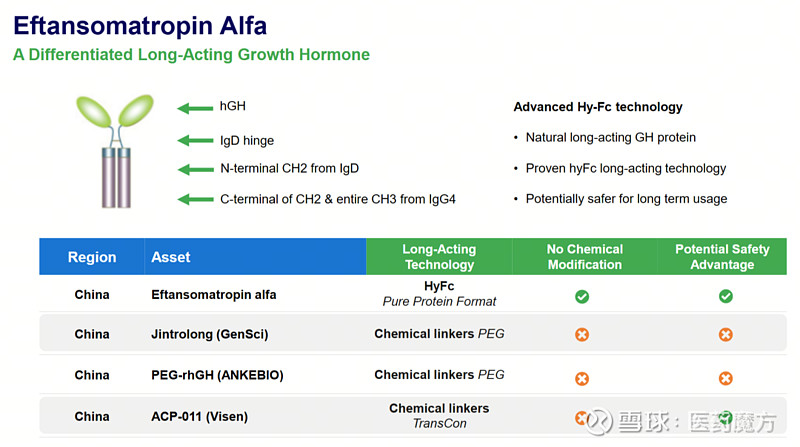Click the Eftansomatropin Alfa slide title
Image resolution: width=800 pixels, height=447 pixels.
[140, 24]
